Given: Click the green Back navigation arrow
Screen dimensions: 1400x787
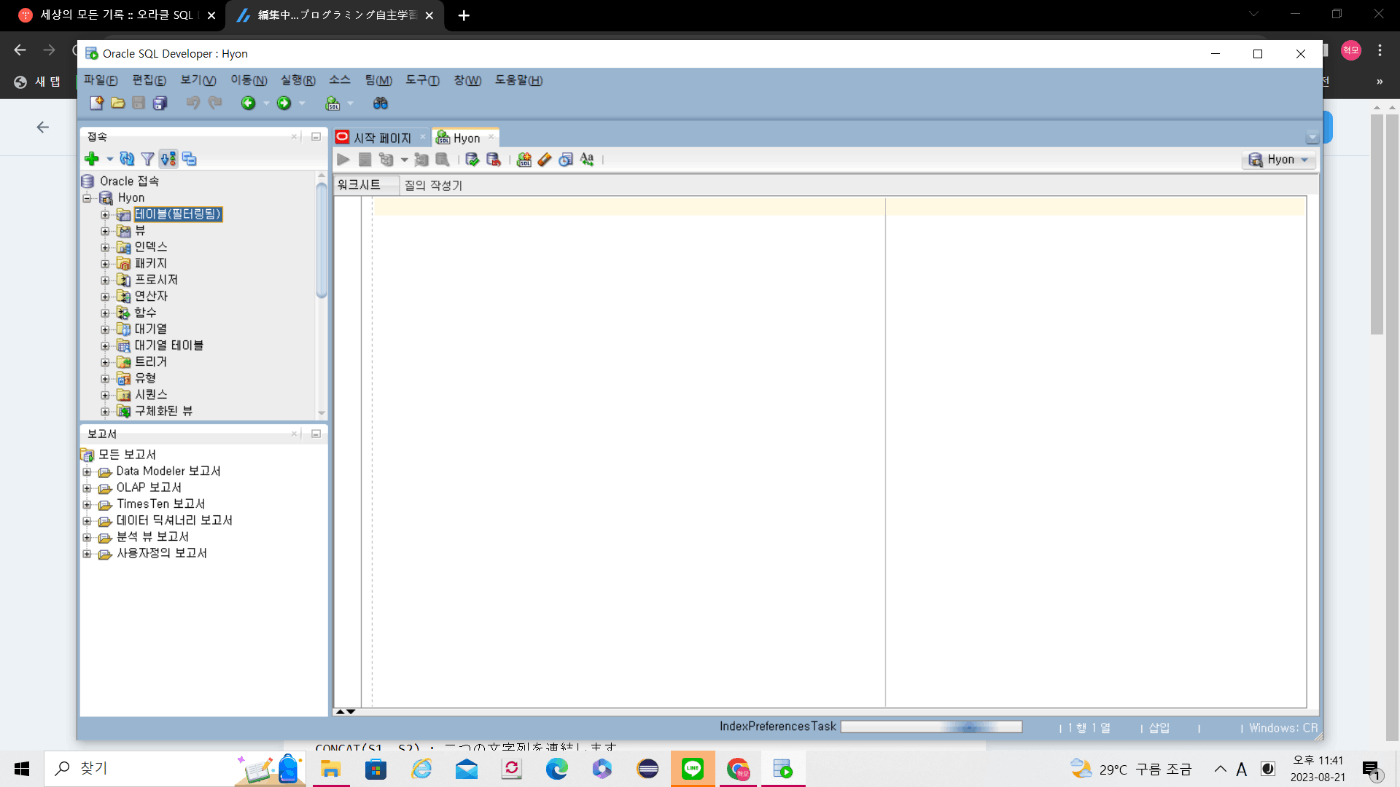Looking at the screenshot, I should 248,103.
